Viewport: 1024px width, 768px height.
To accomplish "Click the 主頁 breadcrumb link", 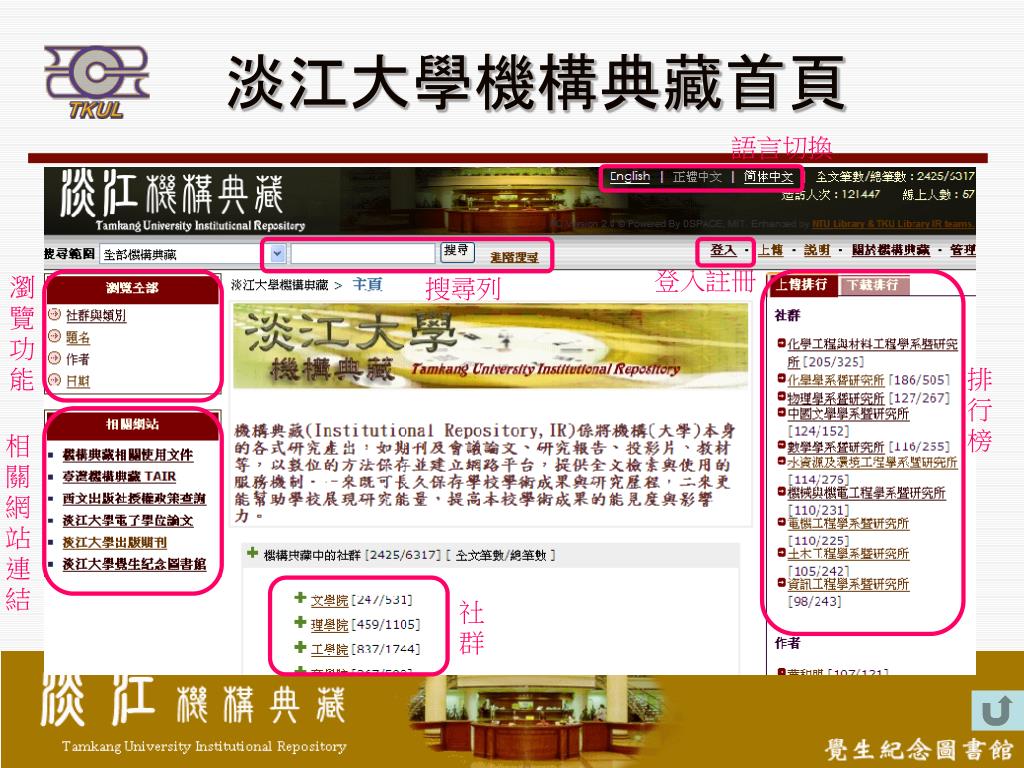I will (367, 284).
